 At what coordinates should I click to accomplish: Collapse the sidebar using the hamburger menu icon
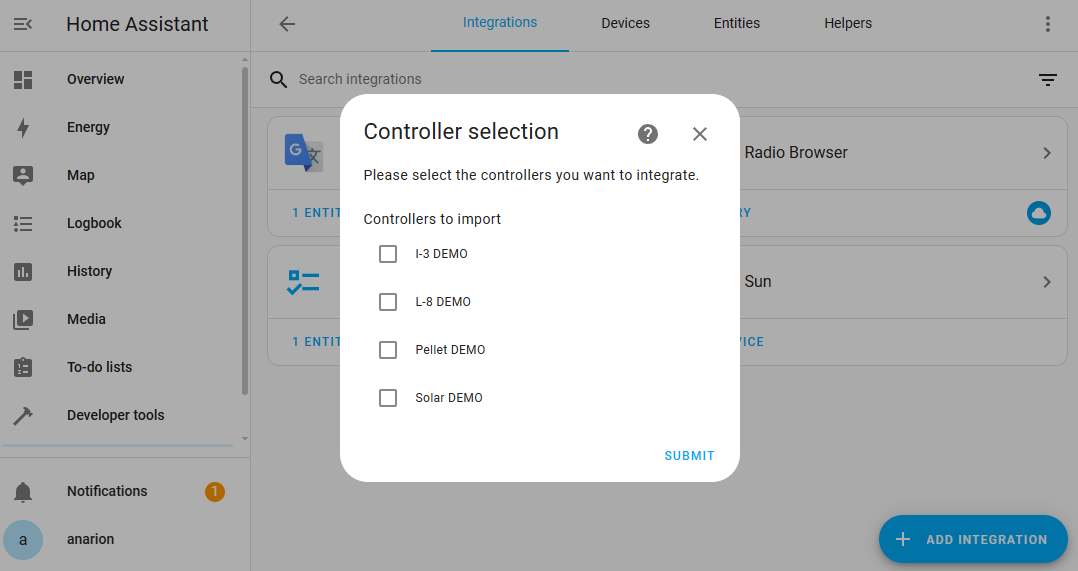(23, 24)
